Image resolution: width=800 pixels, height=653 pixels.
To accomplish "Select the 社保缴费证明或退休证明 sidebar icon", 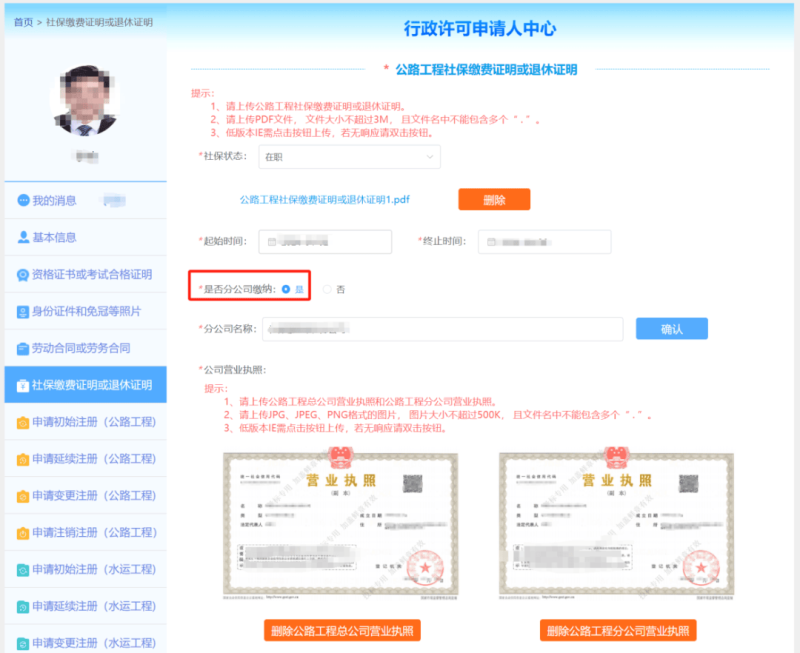I will click(x=22, y=385).
